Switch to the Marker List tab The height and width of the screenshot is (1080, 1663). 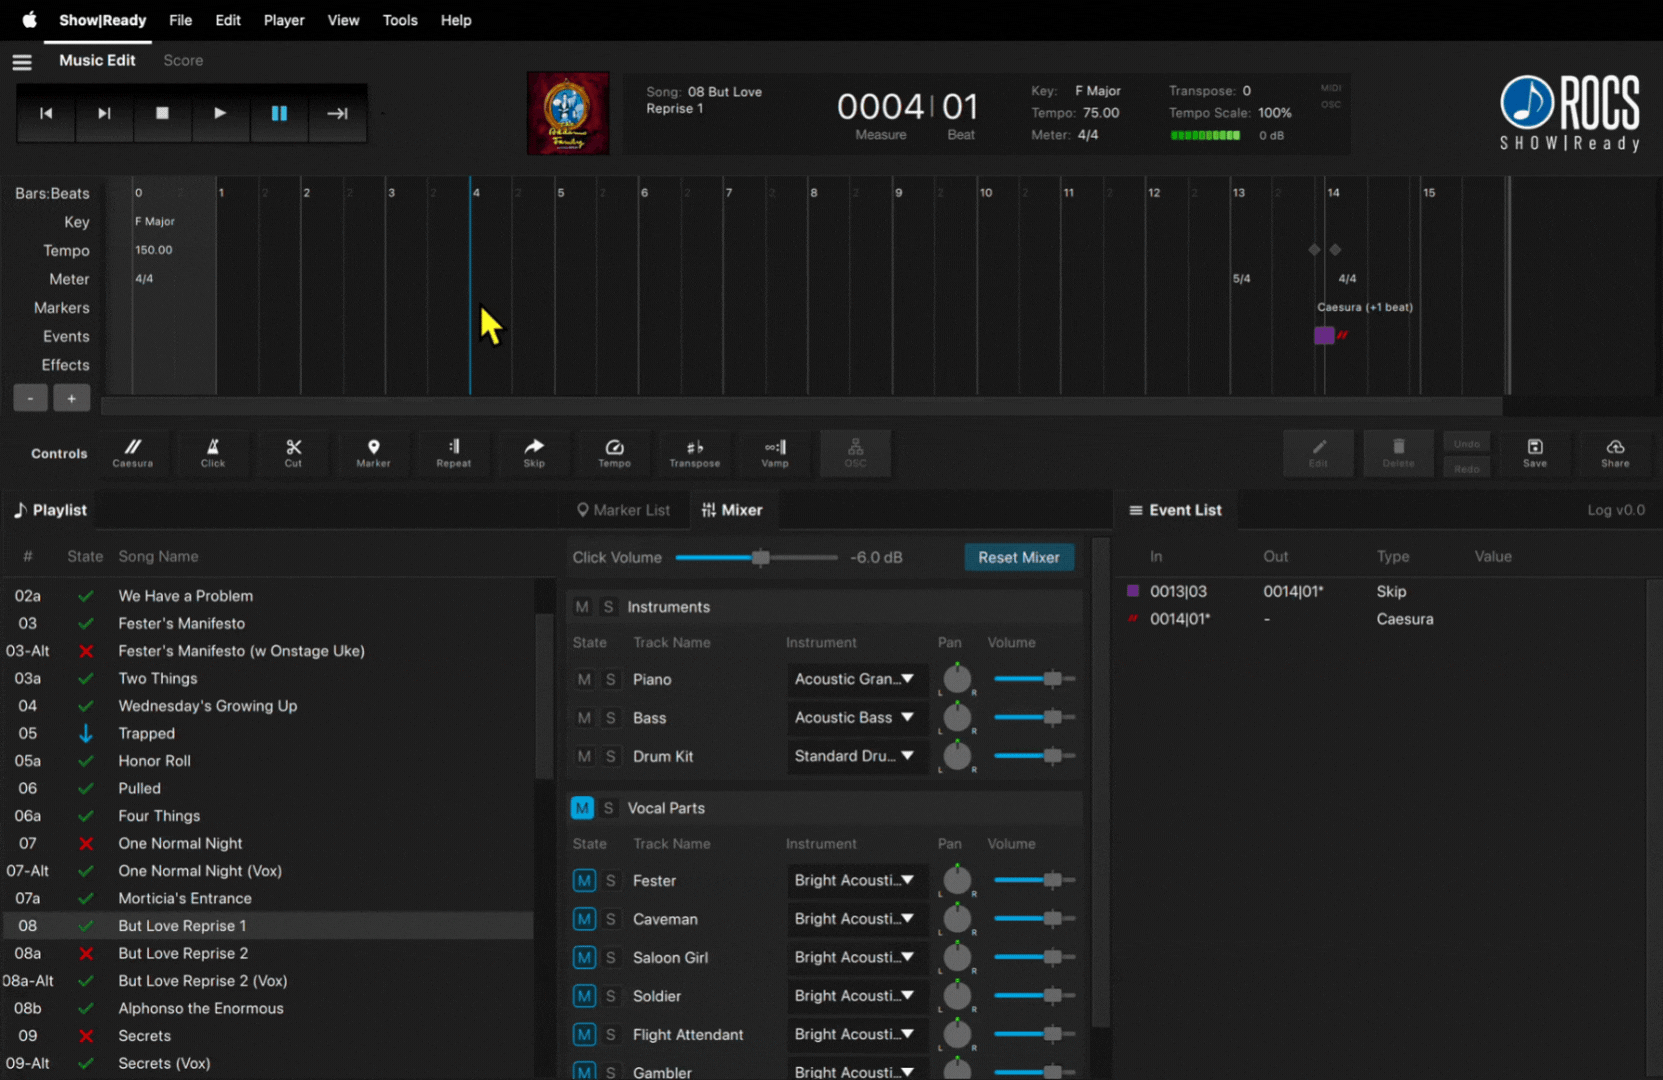coord(623,510)
